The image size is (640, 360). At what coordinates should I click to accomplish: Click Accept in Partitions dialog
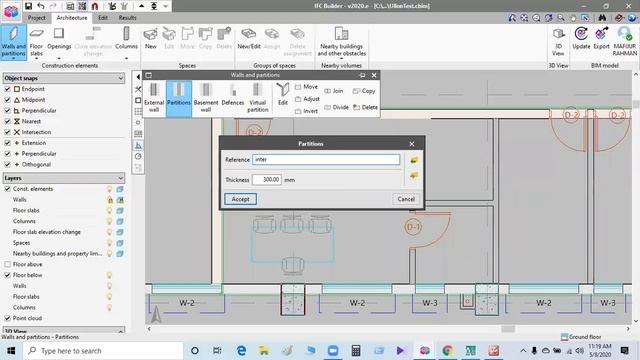240,199
